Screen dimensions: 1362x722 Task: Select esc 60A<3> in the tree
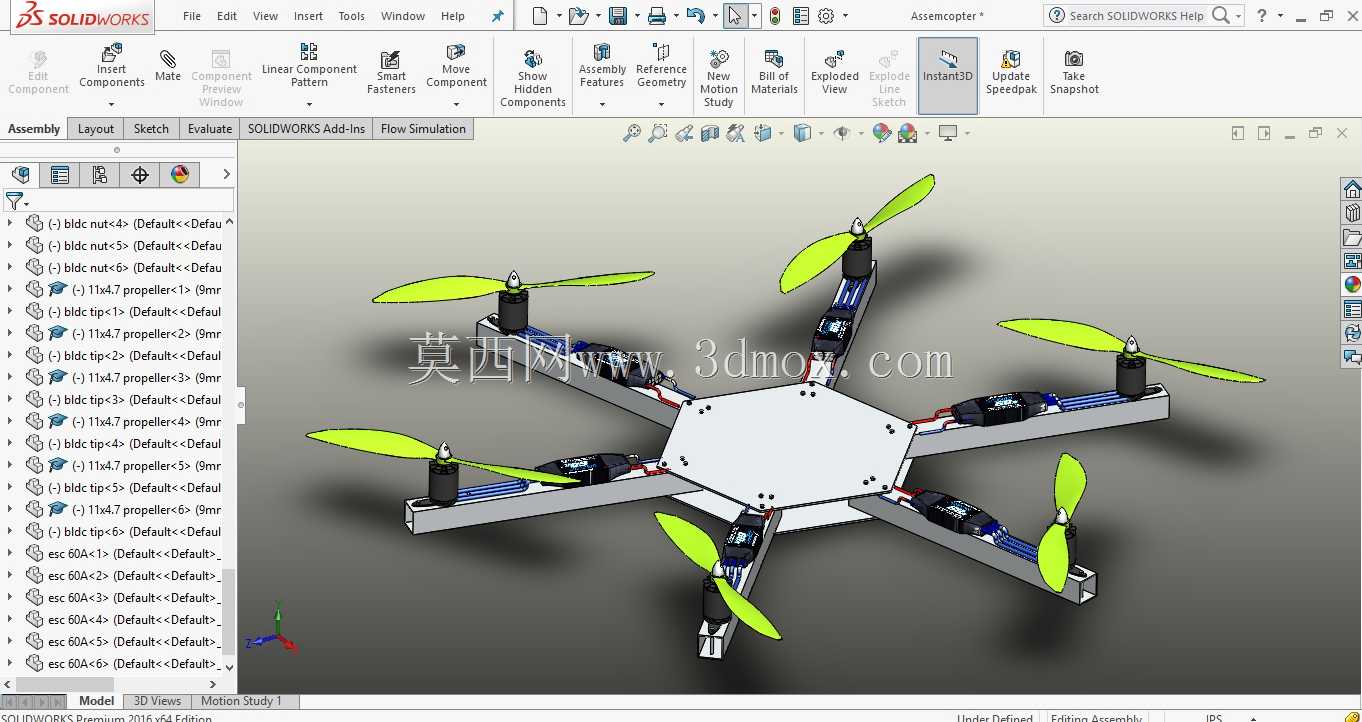click(134, 597)
